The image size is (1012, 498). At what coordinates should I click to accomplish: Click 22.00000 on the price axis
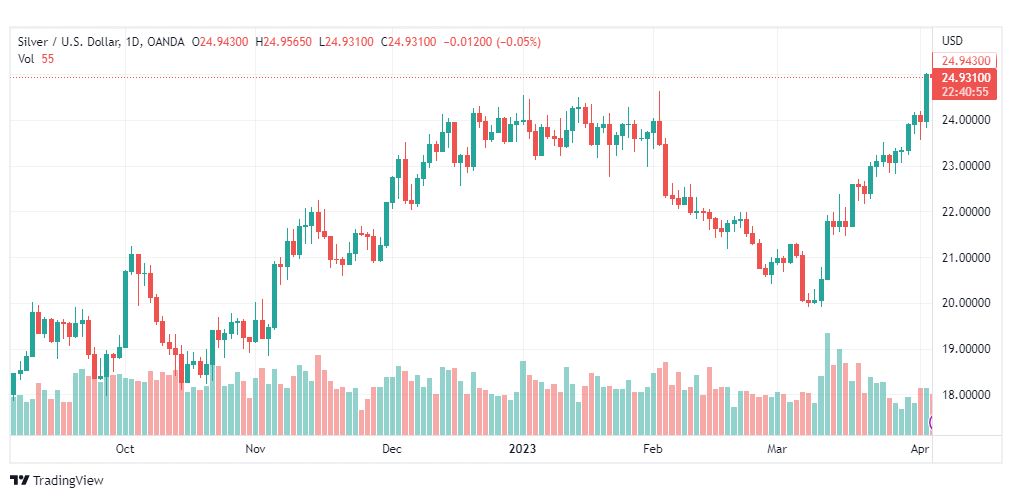tap(966, 212)
